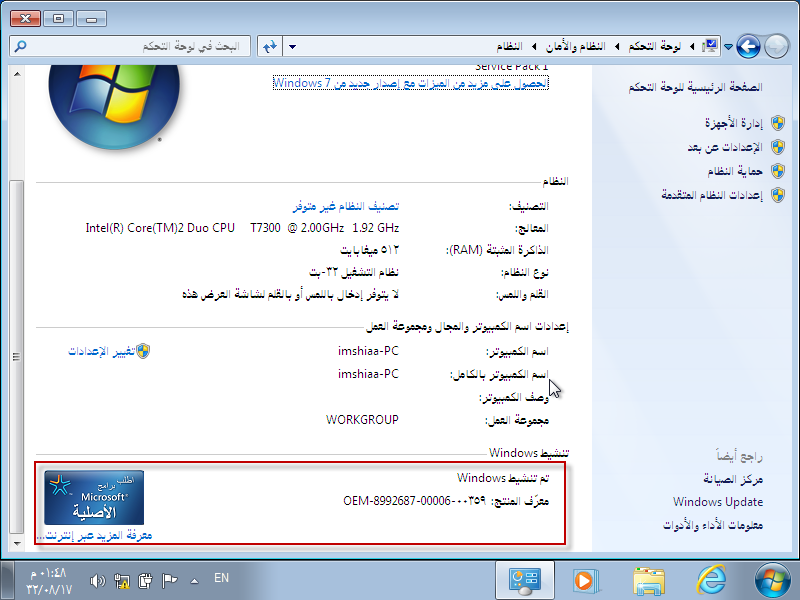Open the recent pages dropdown beside Back button

click(729, 47)
